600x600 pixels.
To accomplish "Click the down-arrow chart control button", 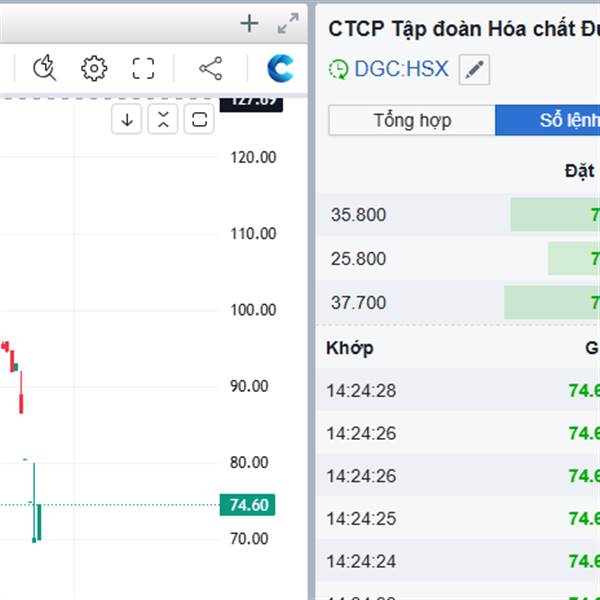I will point(127,120).
